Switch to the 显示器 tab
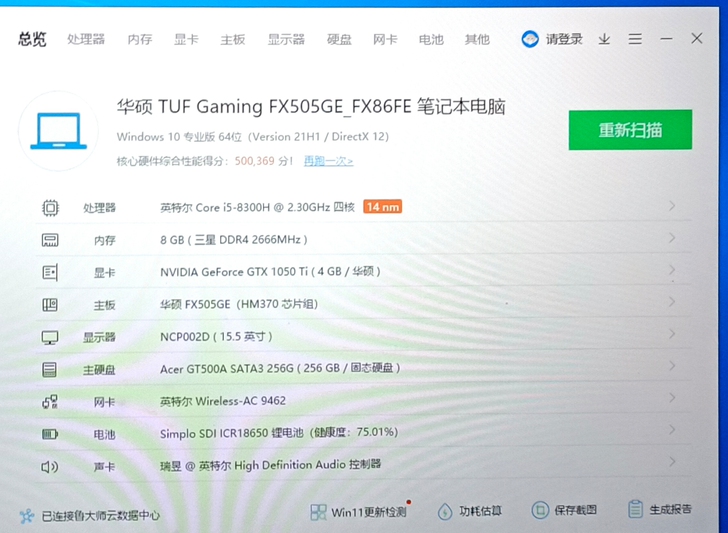Viewport: 728px width, 533px height. coord(286,39)
